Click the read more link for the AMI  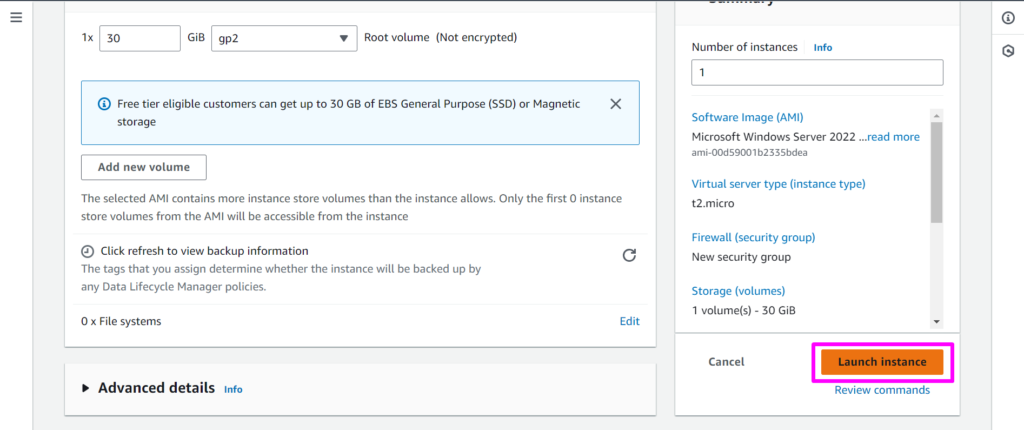893,137
